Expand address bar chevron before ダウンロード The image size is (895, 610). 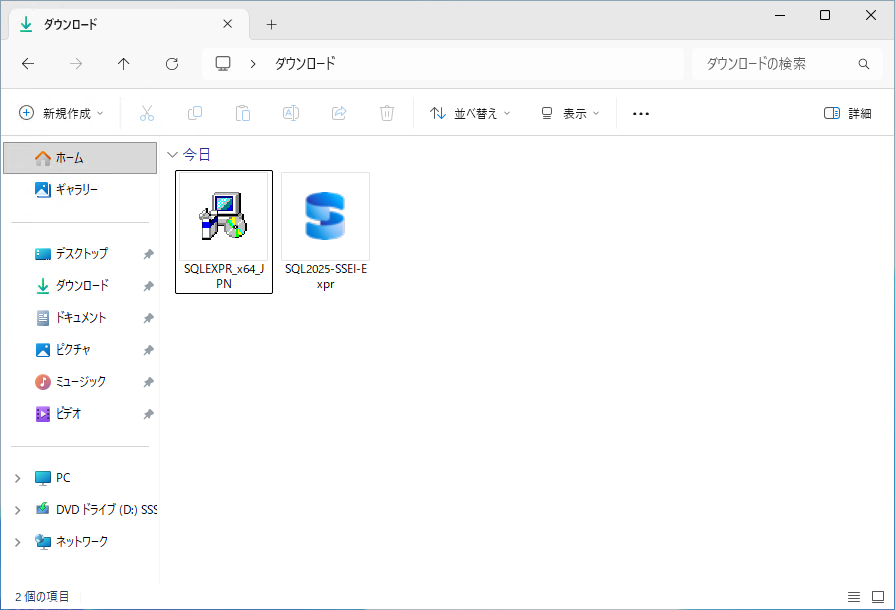point(253,64)
